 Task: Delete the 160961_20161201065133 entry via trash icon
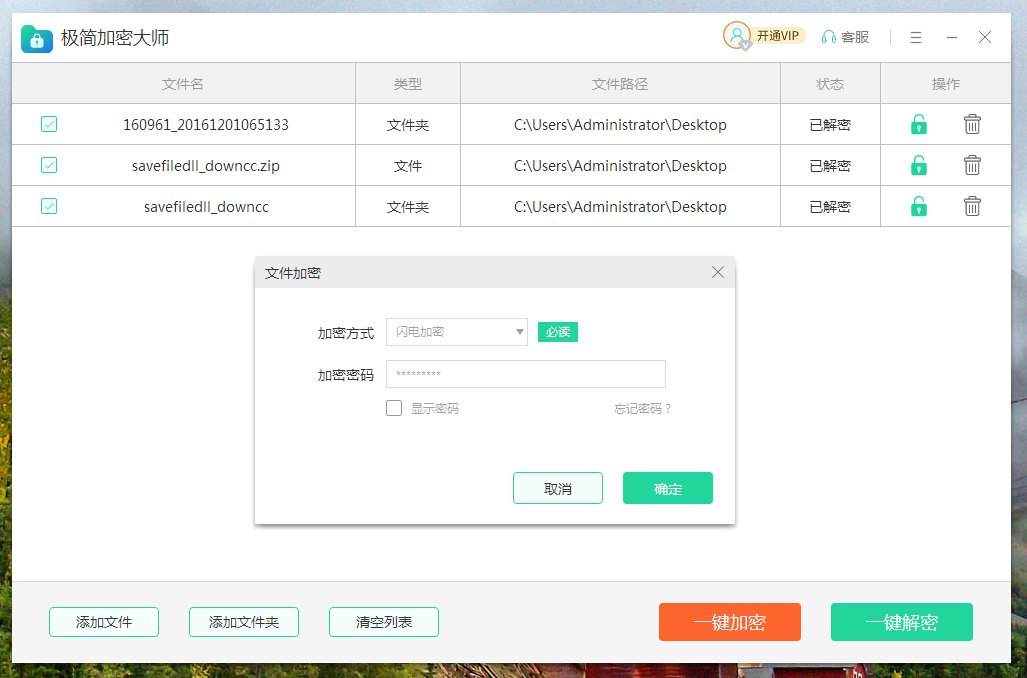pos(972,124)
